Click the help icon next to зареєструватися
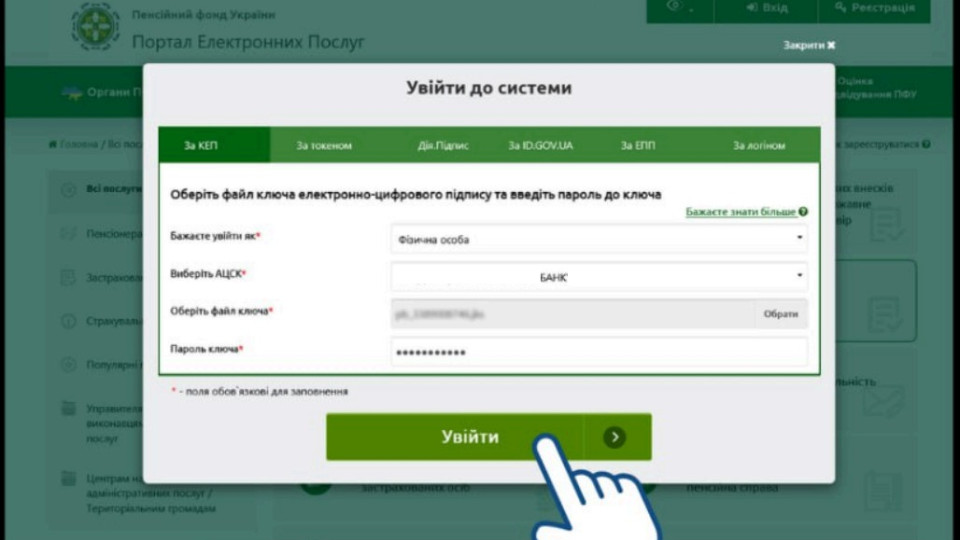960x540 pixels. coord(926,144)
